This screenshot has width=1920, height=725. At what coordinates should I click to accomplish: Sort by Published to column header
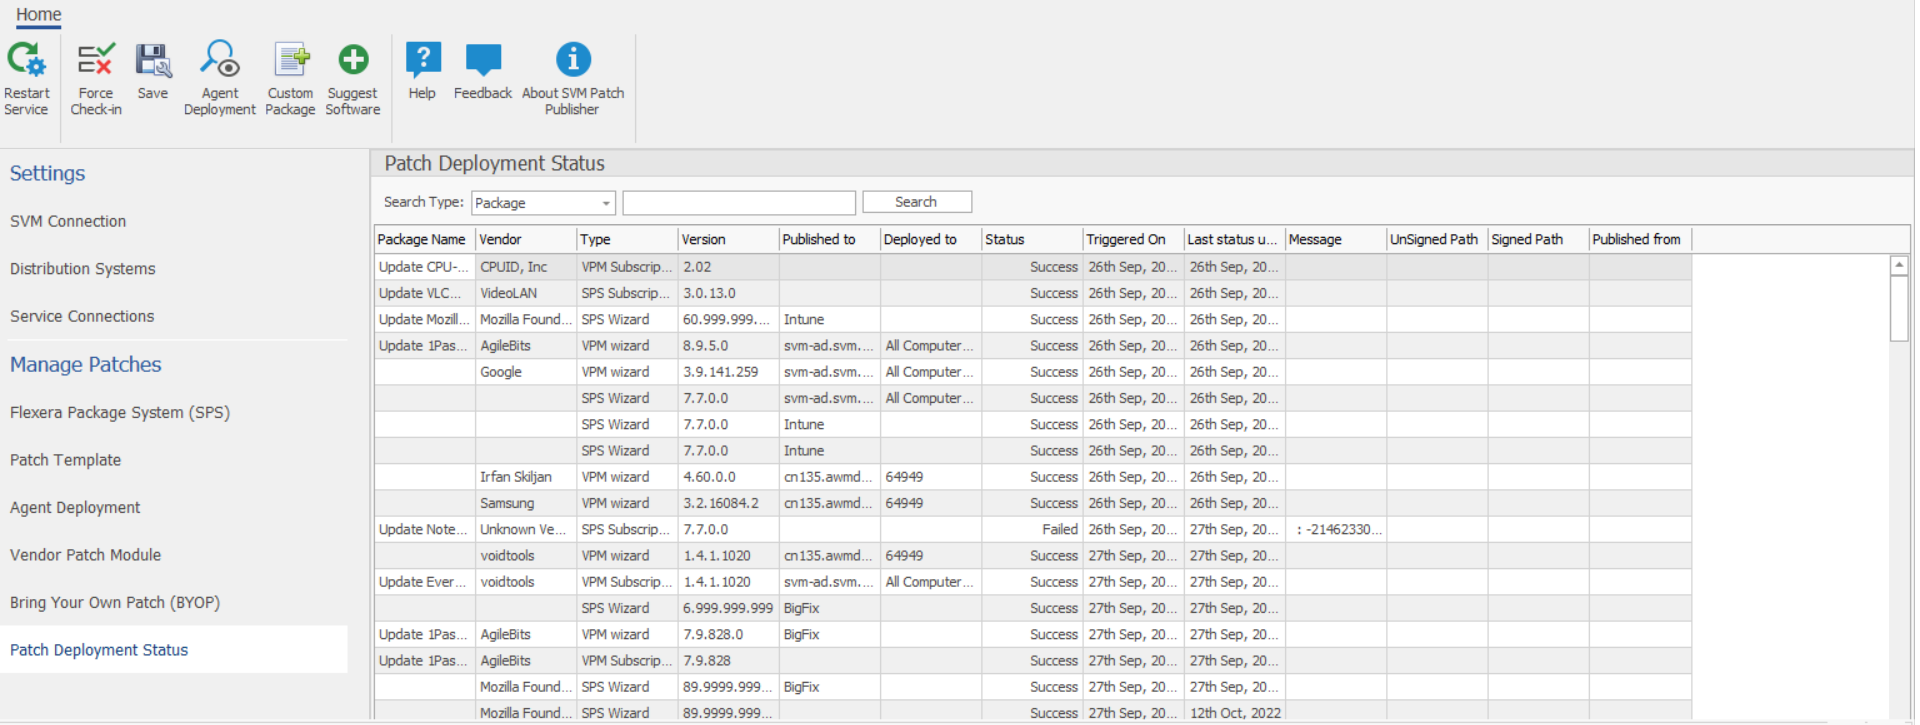click(830, 240)
